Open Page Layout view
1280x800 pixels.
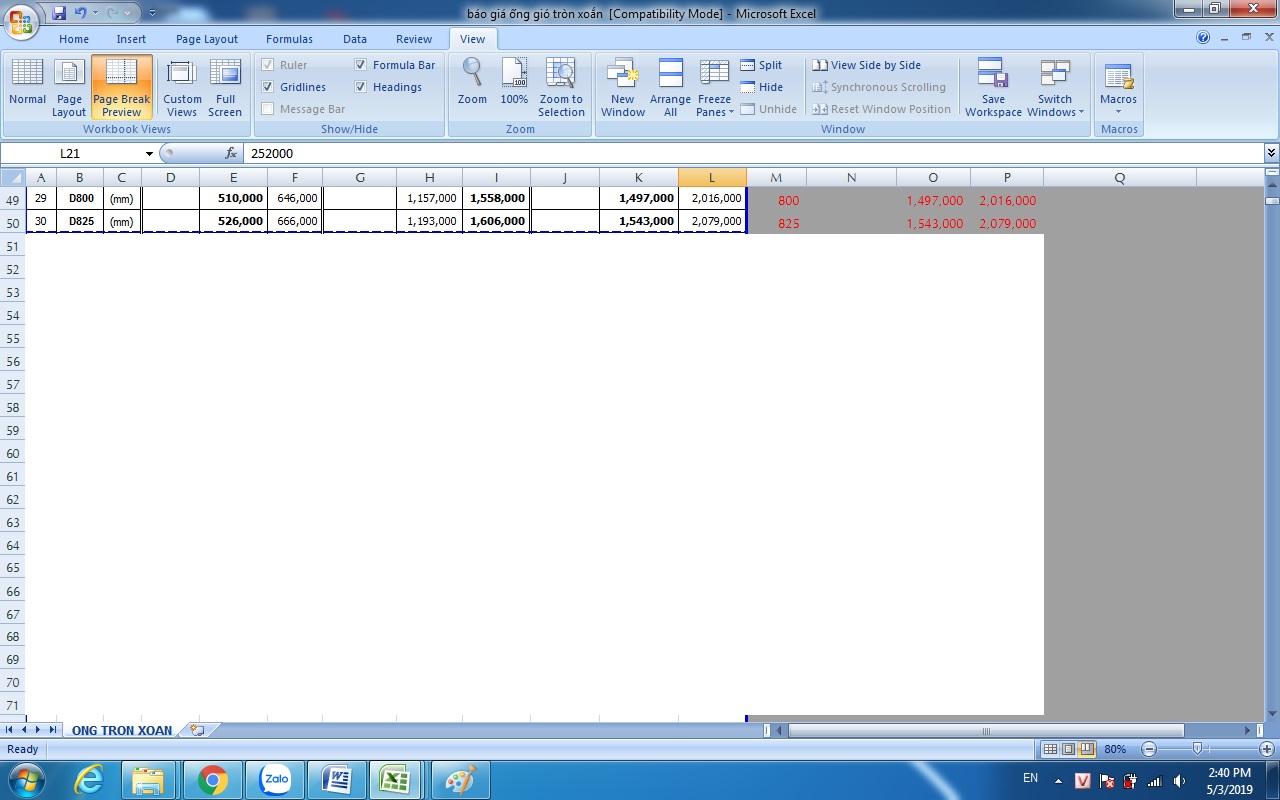pyautogui.click(x=69, y=87)
